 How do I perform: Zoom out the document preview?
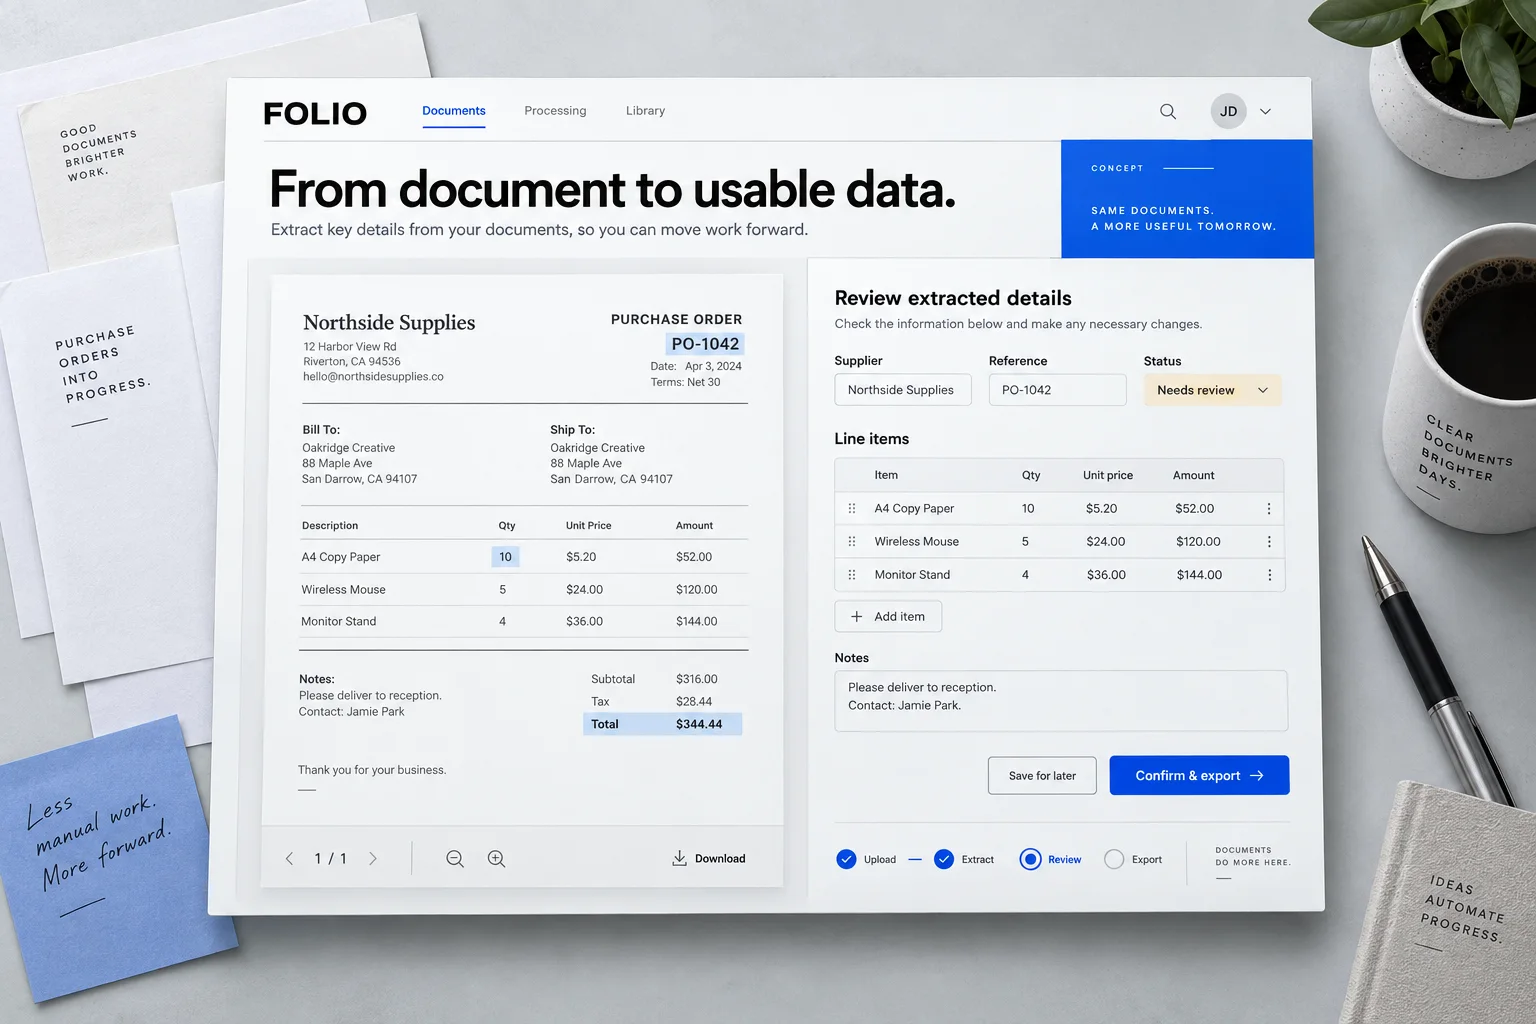coord(455,859)
